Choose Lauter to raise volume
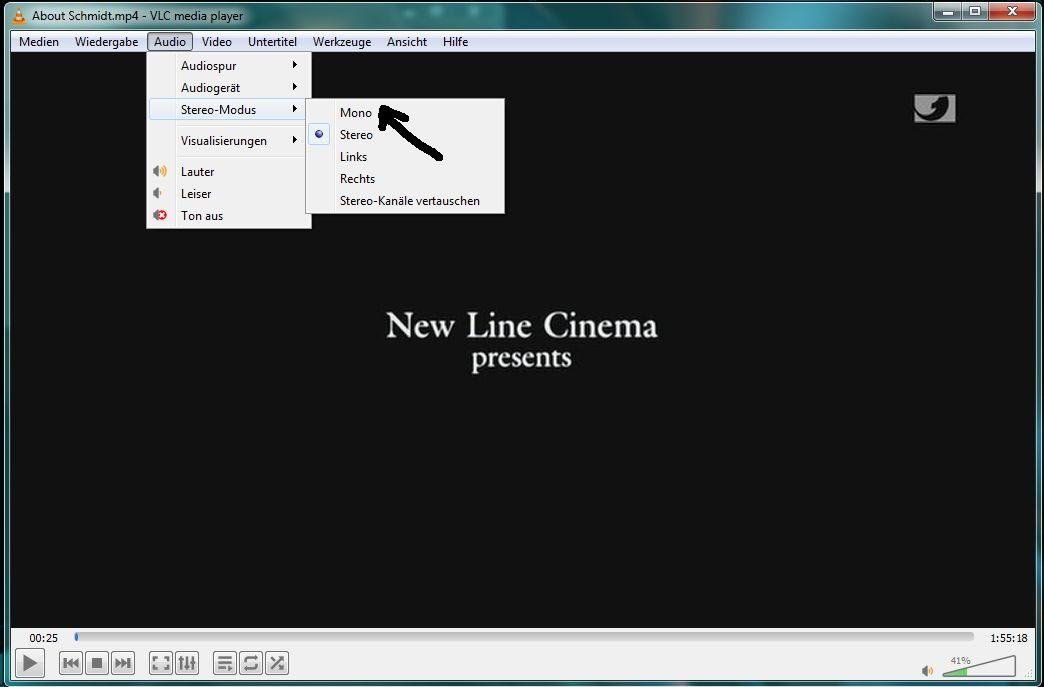Screen dimensions: 1044x687 point(229,171)
